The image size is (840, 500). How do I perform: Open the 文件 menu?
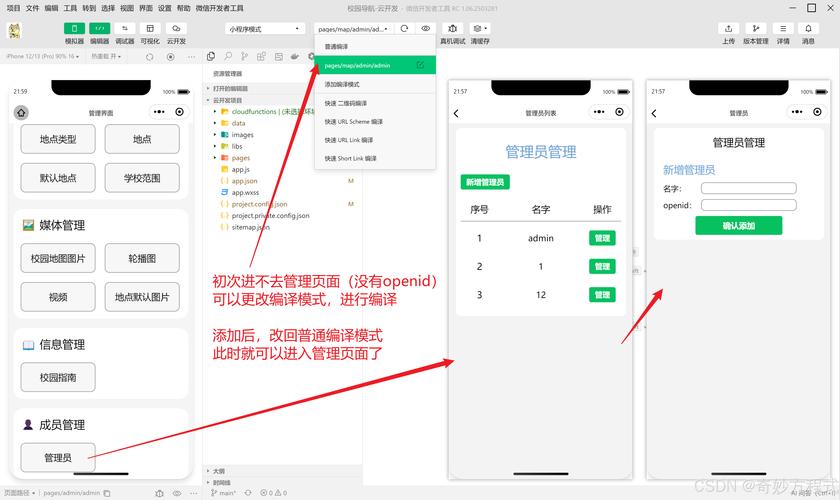coord(33,8)
